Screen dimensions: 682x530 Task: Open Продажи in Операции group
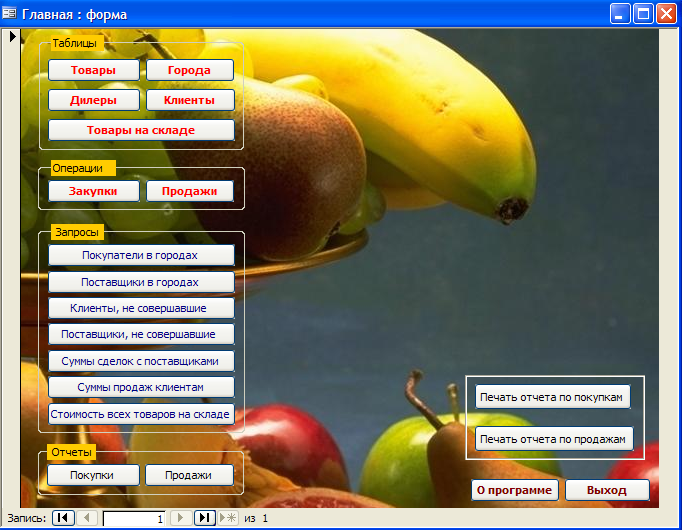[190, 191]
